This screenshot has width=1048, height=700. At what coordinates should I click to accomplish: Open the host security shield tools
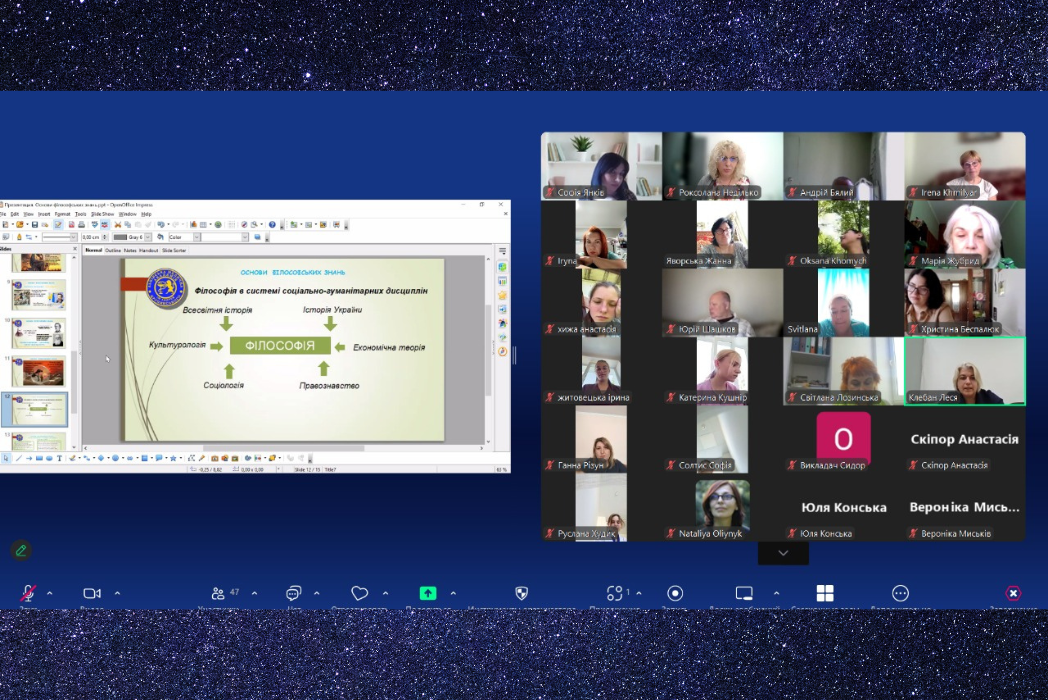click(x=522, y=593)
